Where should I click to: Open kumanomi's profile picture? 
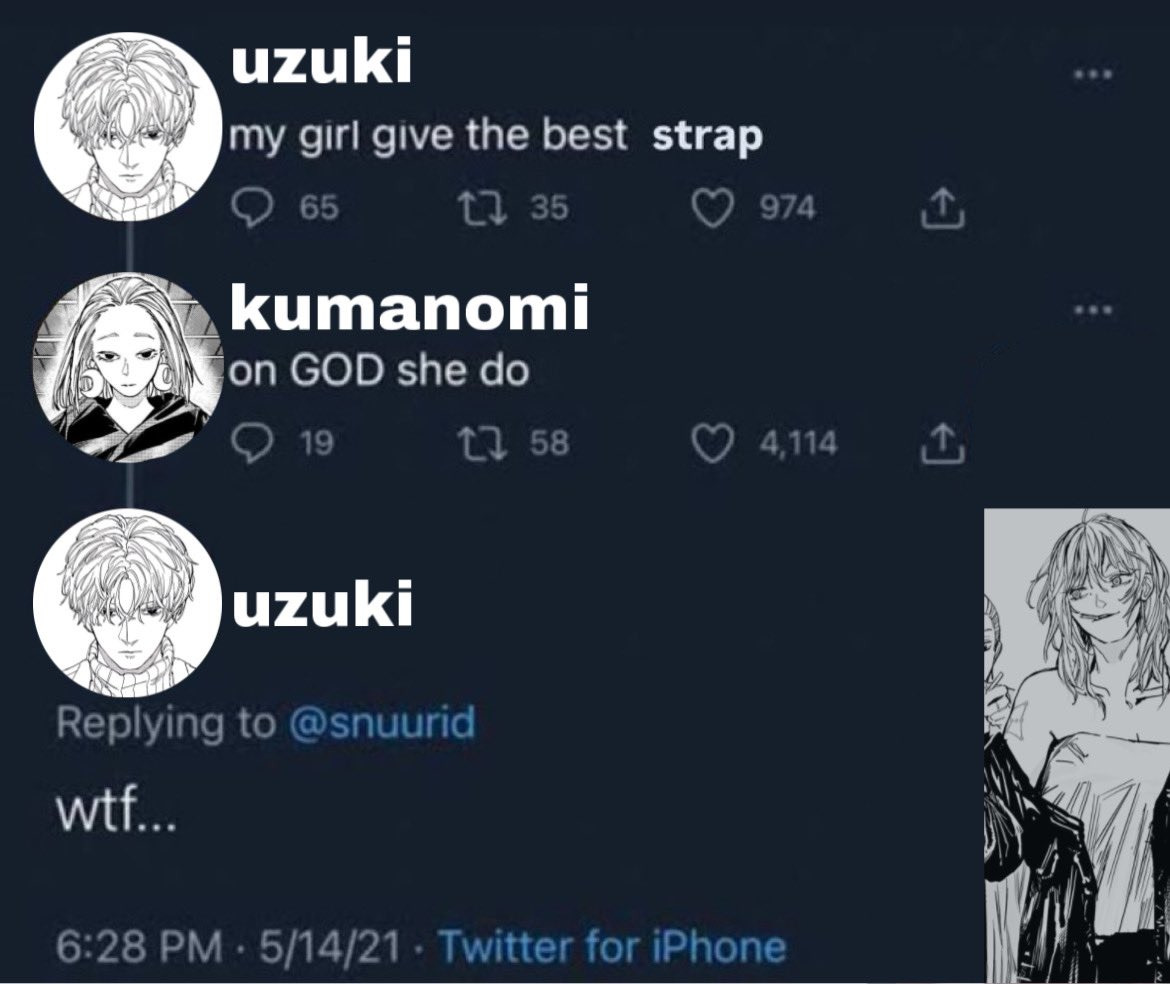128,367
